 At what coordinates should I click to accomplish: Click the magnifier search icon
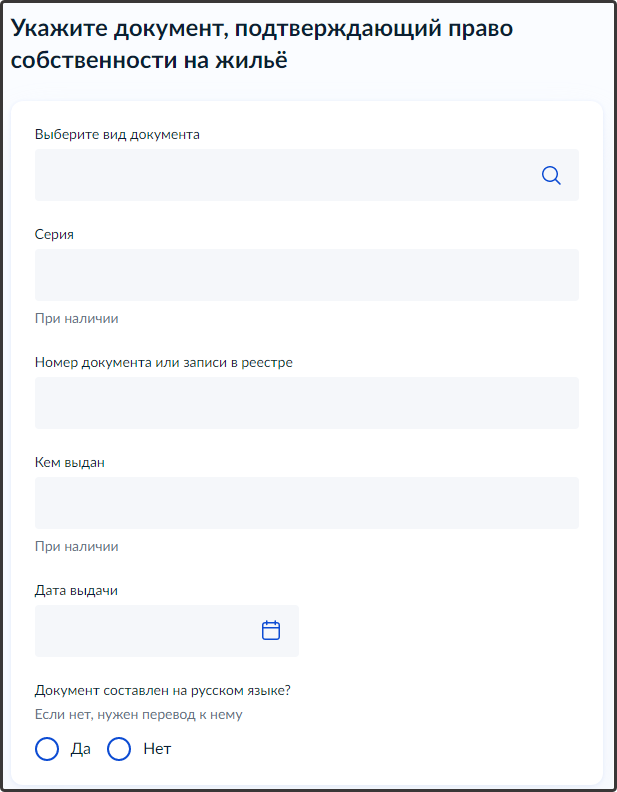[x=551, y=175]
